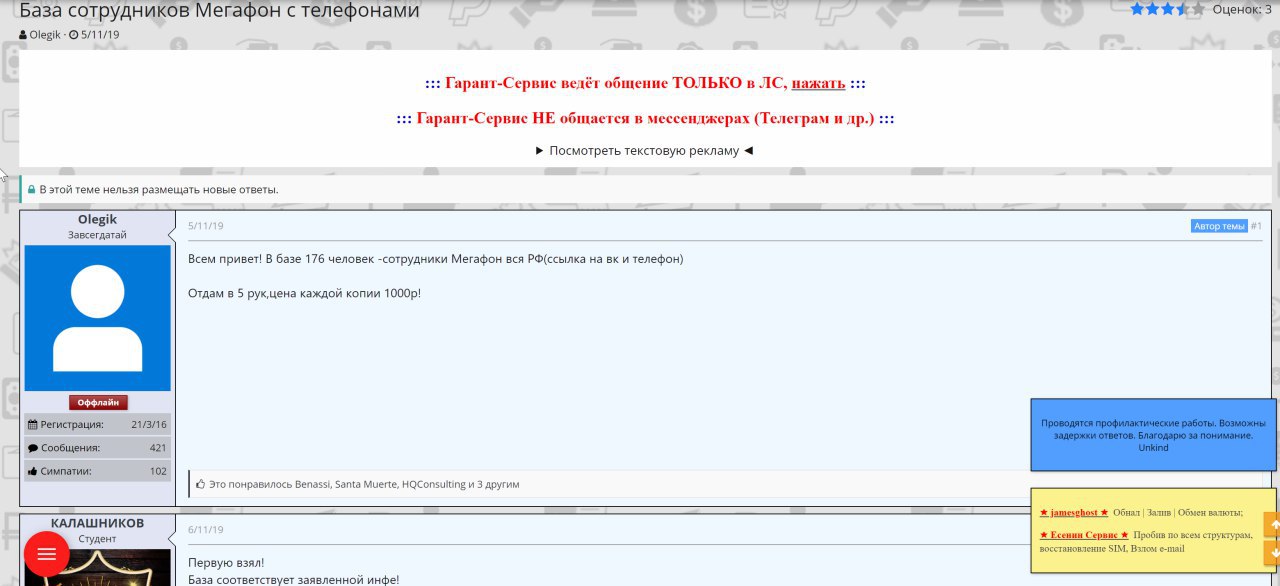The image size is (1280, 586).
Task: Click the speech bubble icon next to Сообщения
Action: point(32,448)
